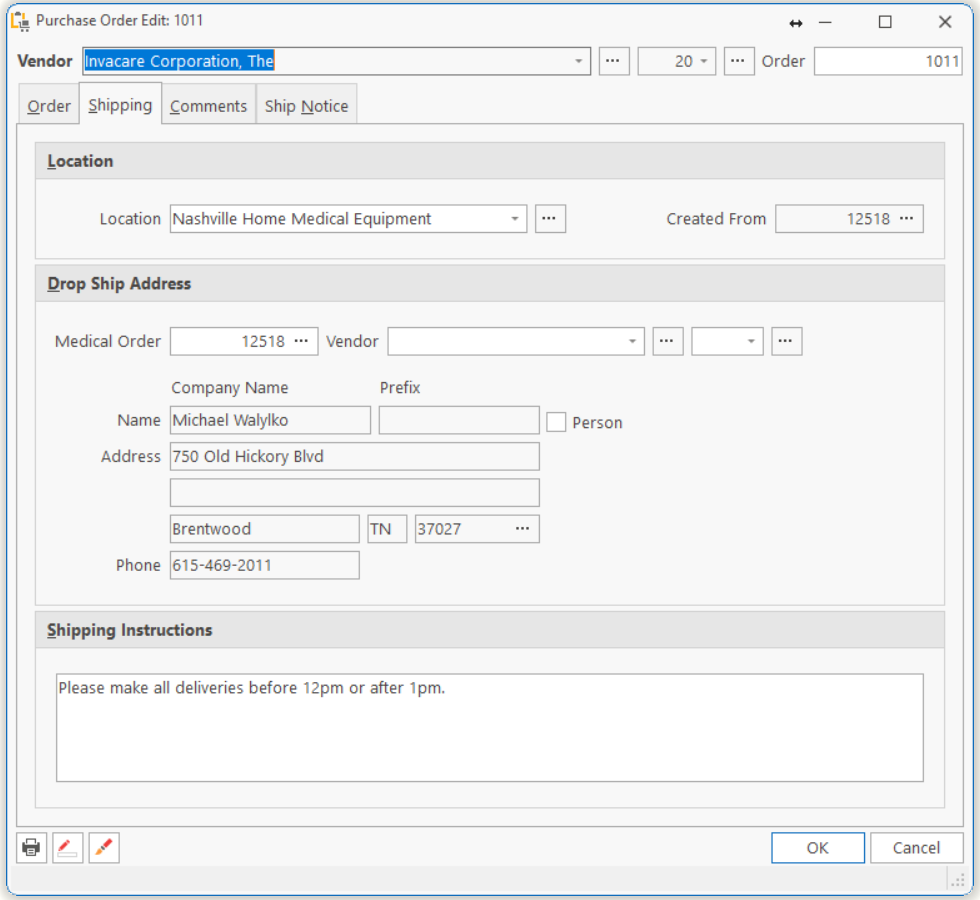Screen dimensions: 980x900
Task: Click in the Shipping Instructions text box
Action: (x=489, y=728)
